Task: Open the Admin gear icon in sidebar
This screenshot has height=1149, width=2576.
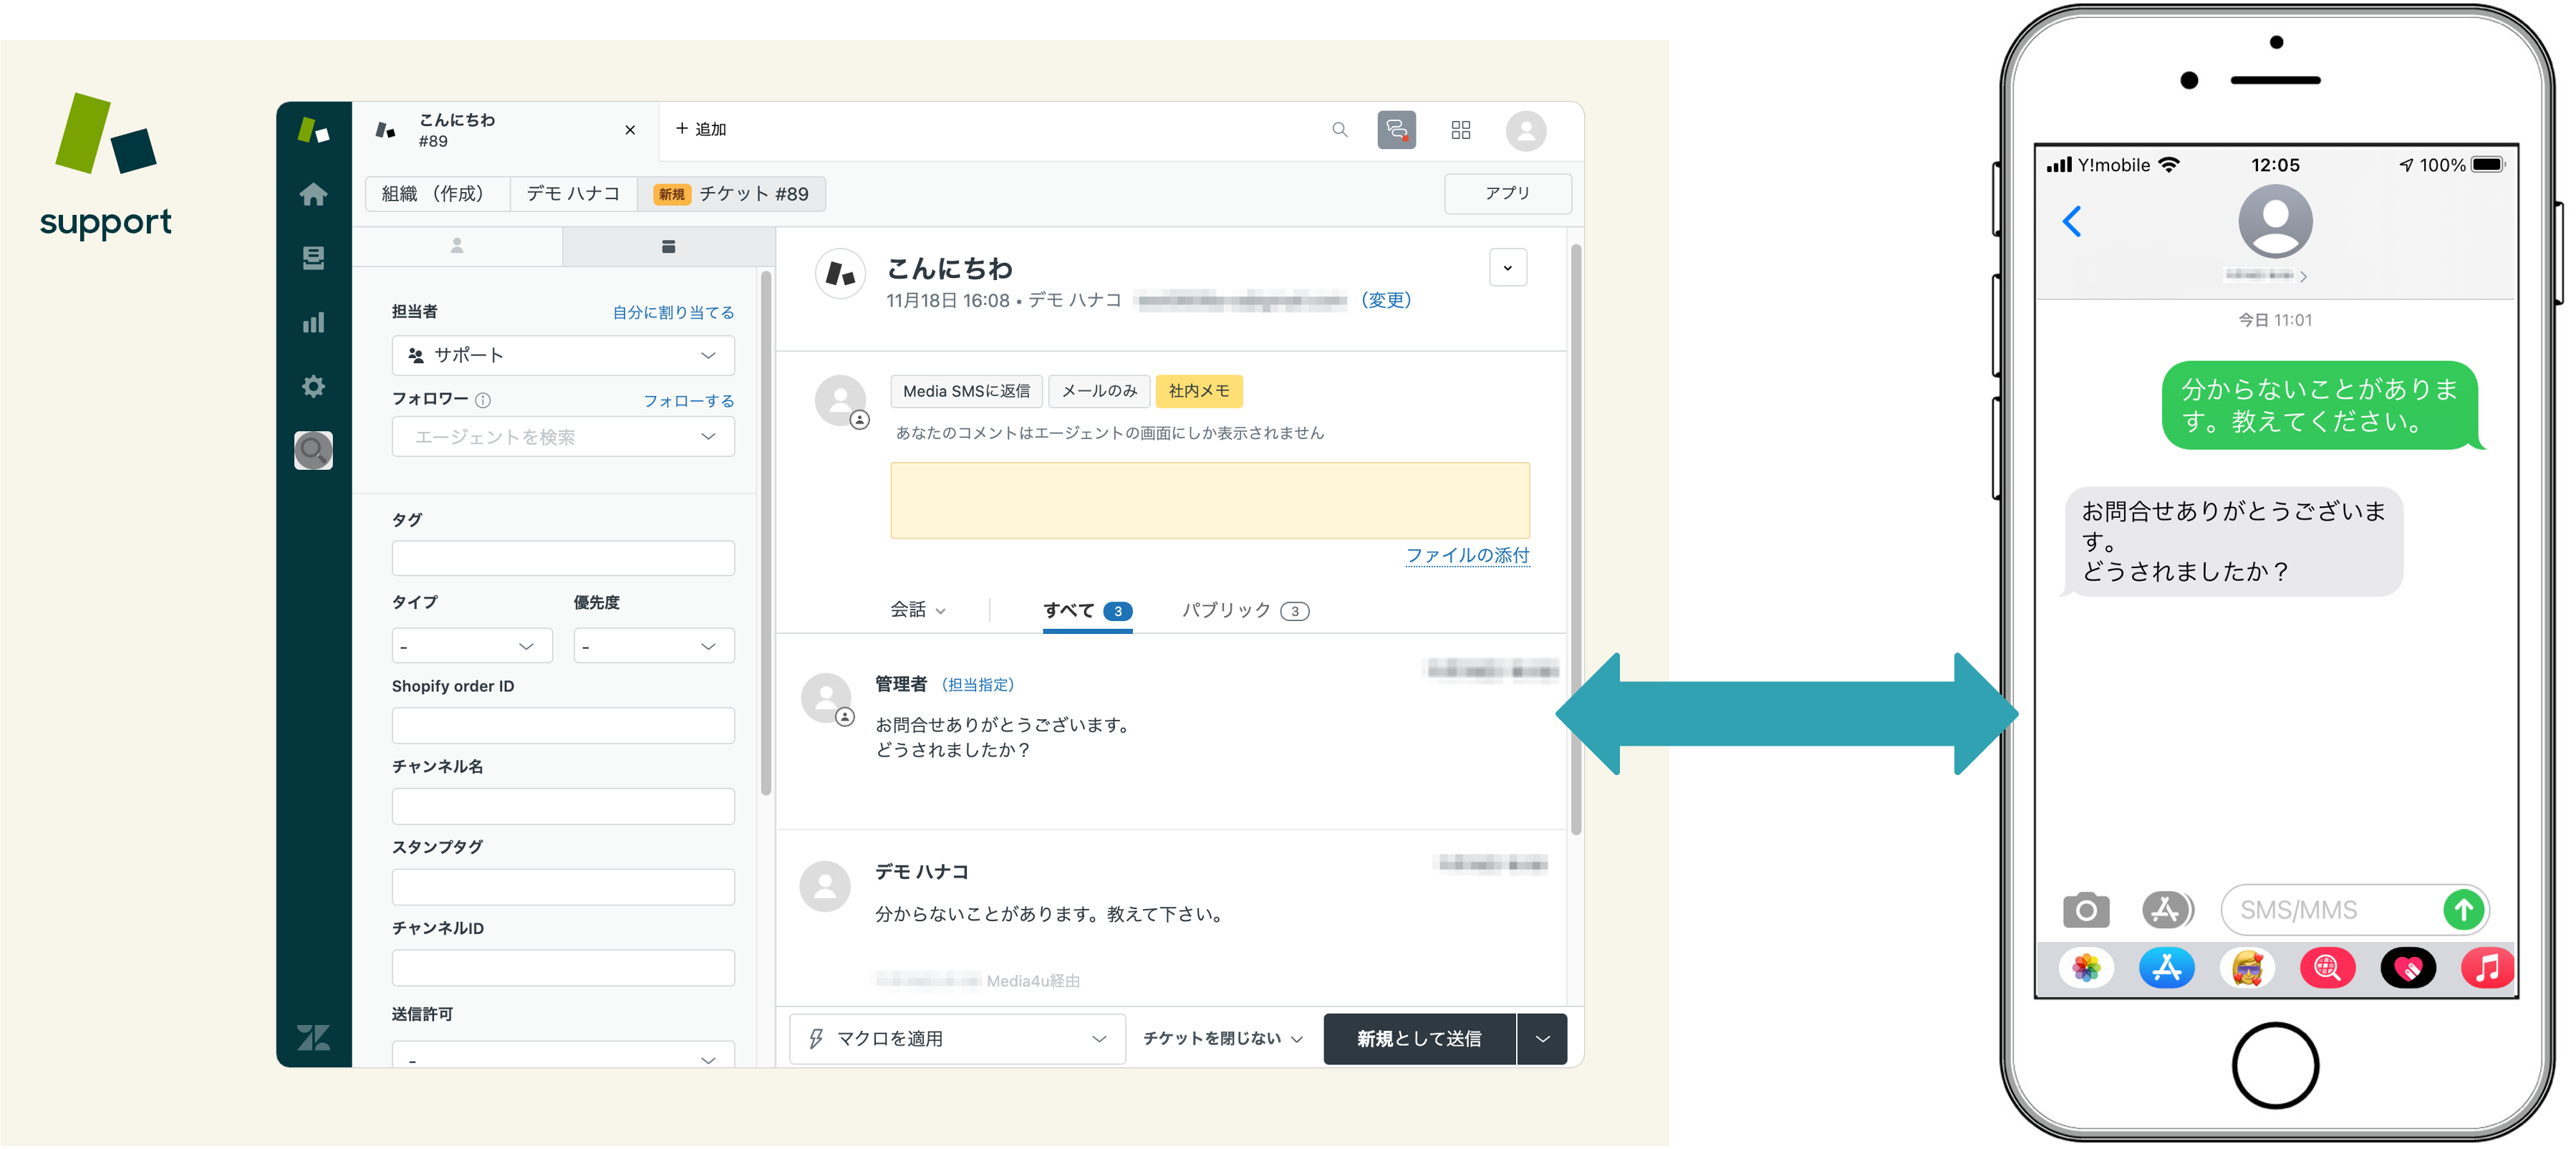Action: pyautogui.click(x=313, y=386)
